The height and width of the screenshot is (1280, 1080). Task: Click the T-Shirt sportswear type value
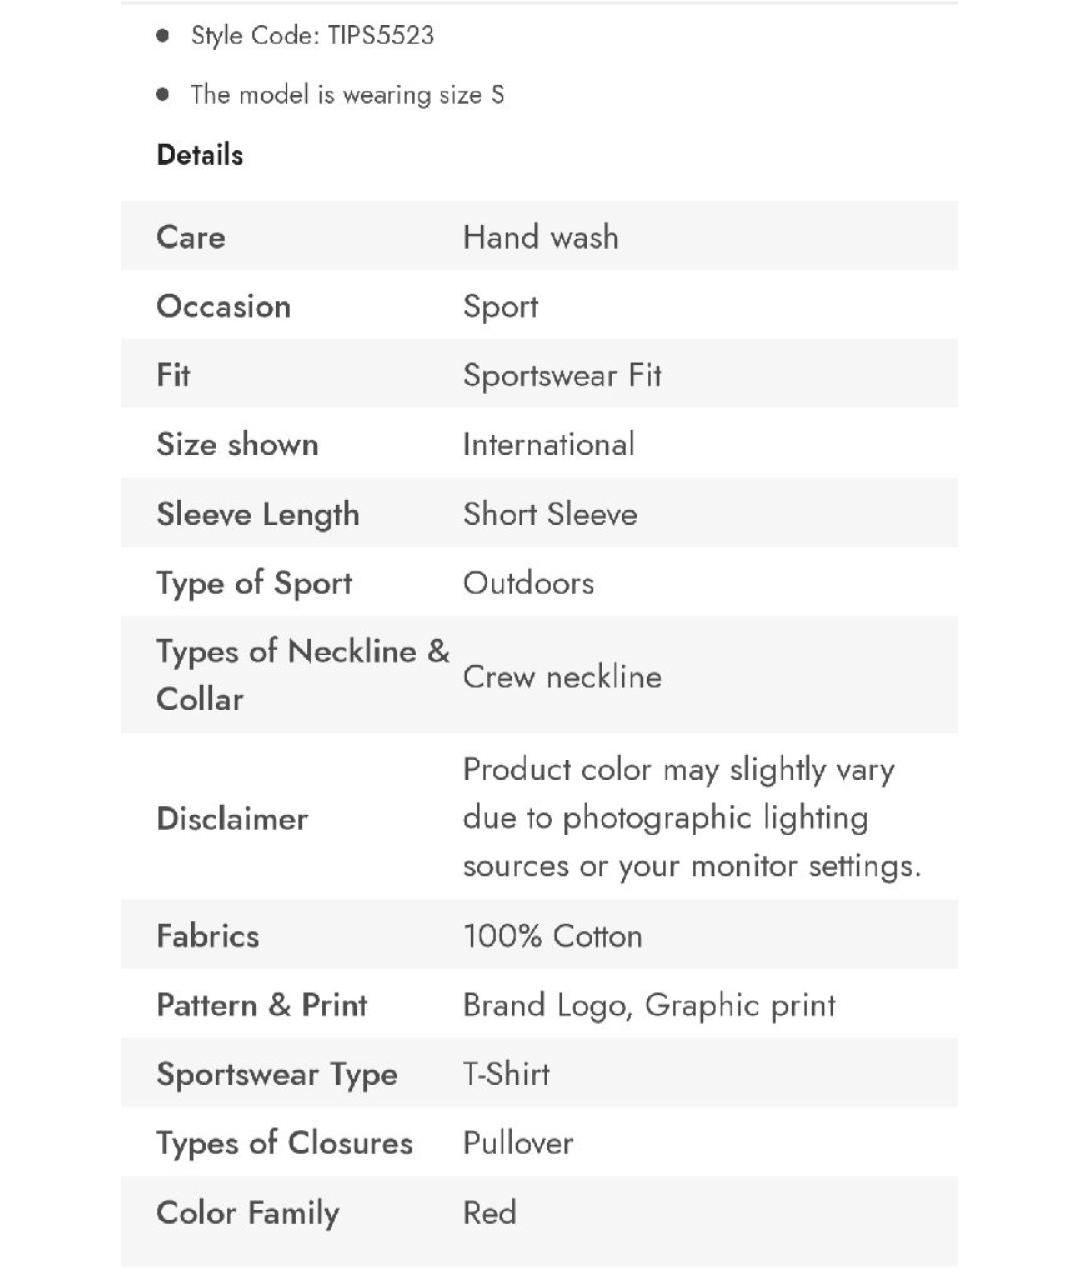click(506, 1074)
